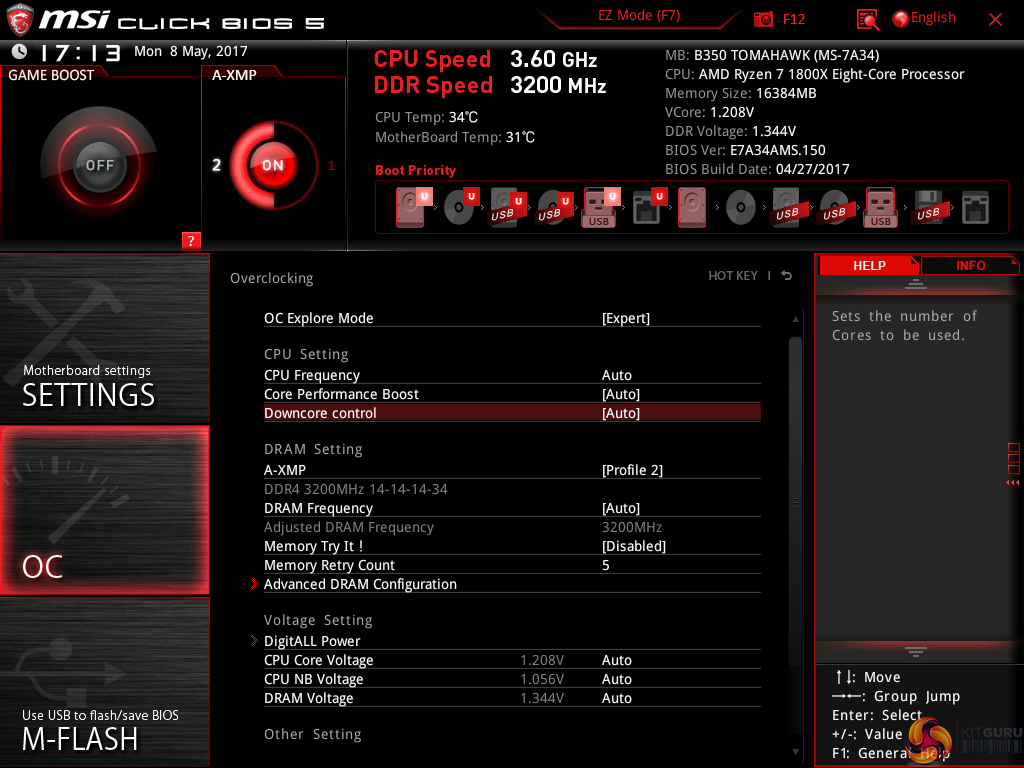The height and width of the screenshot is (768, 1024).
Task: Click the Boot Priority heading
Action: tap(415, 170)
